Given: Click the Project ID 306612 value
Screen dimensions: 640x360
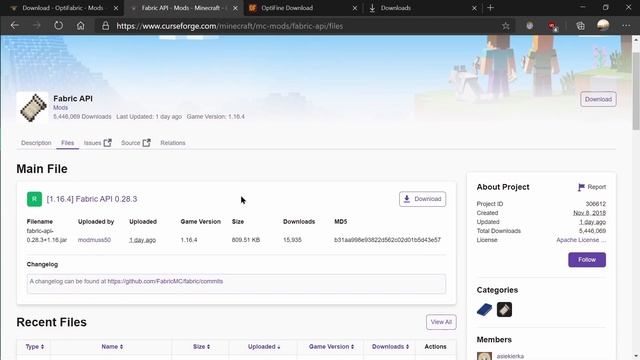Looking at the screenshot, I should [596, 204].
